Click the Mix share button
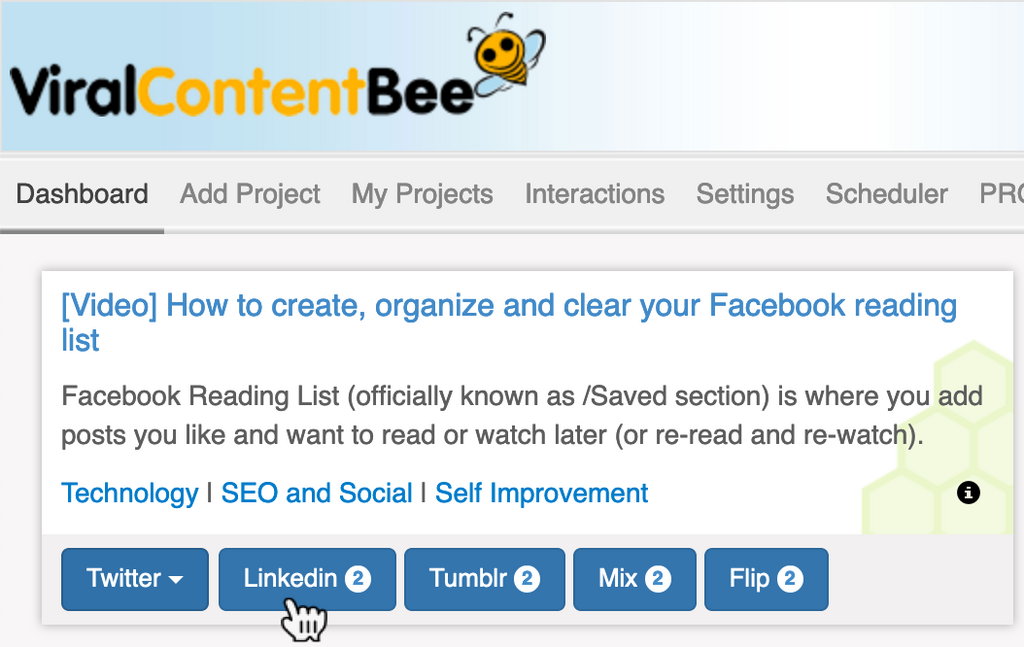The height and width of the screenshot is (647, 1024). (618, 579)
